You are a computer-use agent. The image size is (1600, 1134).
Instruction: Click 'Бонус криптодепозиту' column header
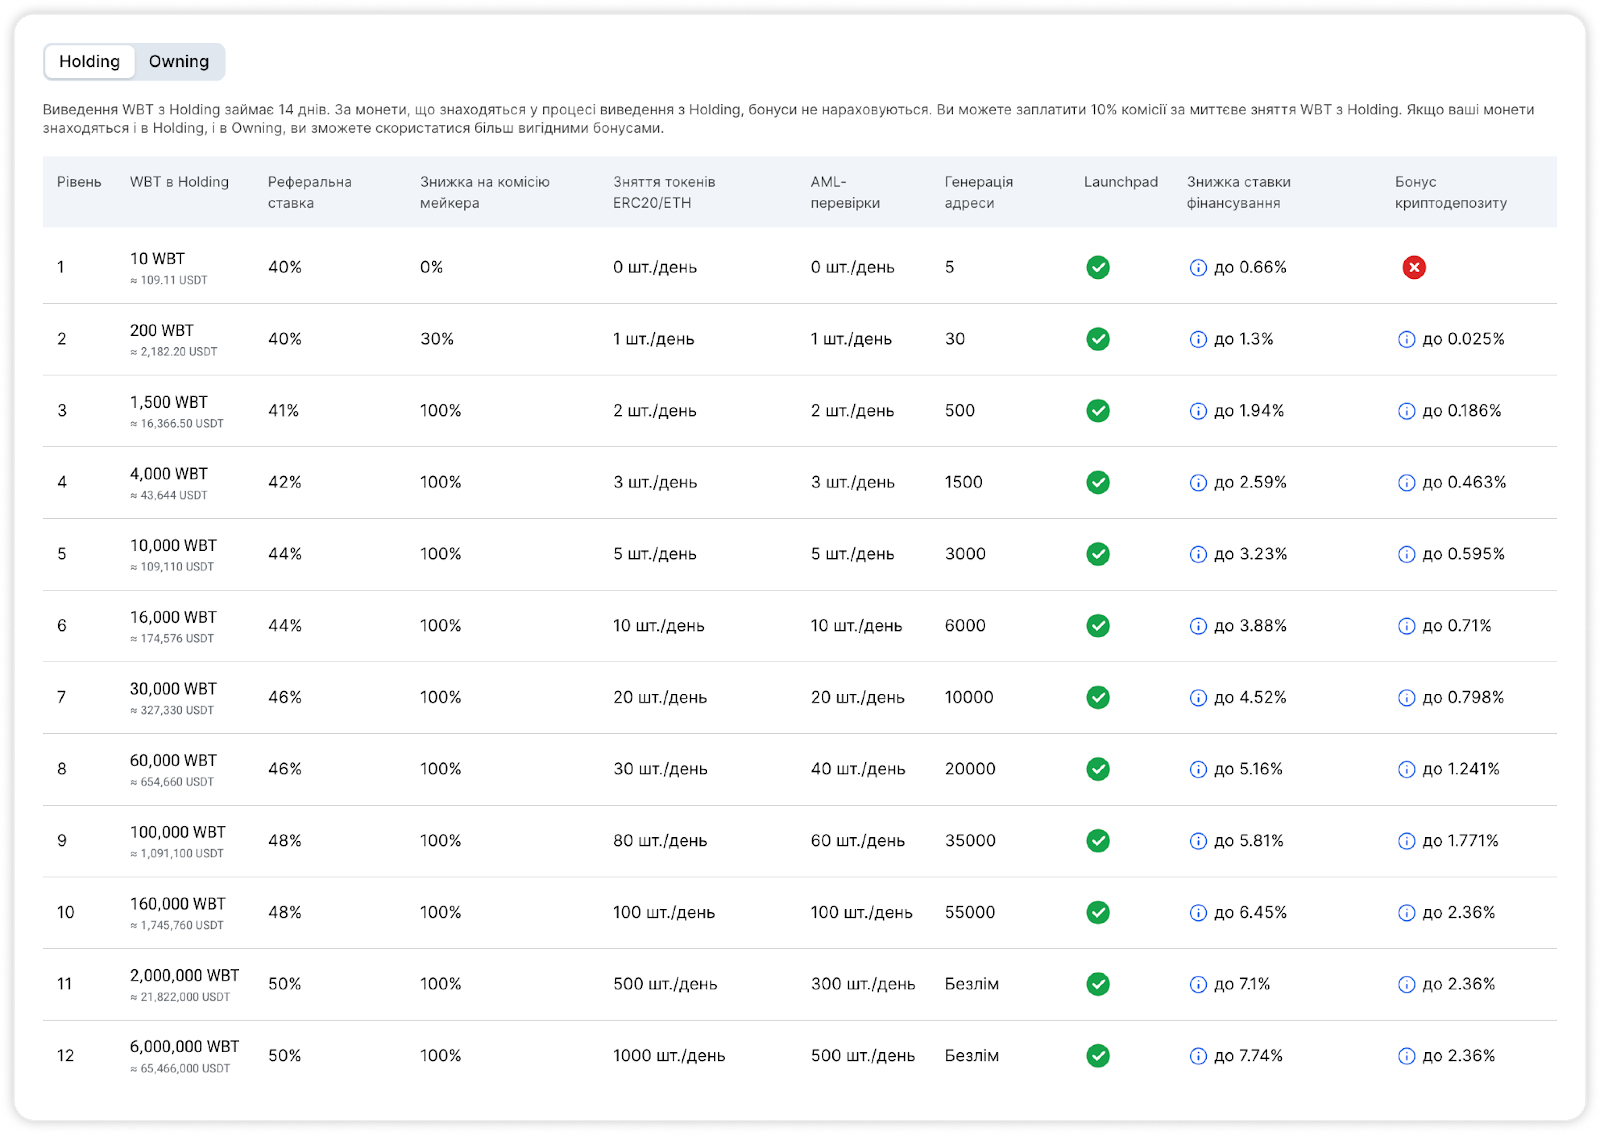click(x=1451, y=192)
